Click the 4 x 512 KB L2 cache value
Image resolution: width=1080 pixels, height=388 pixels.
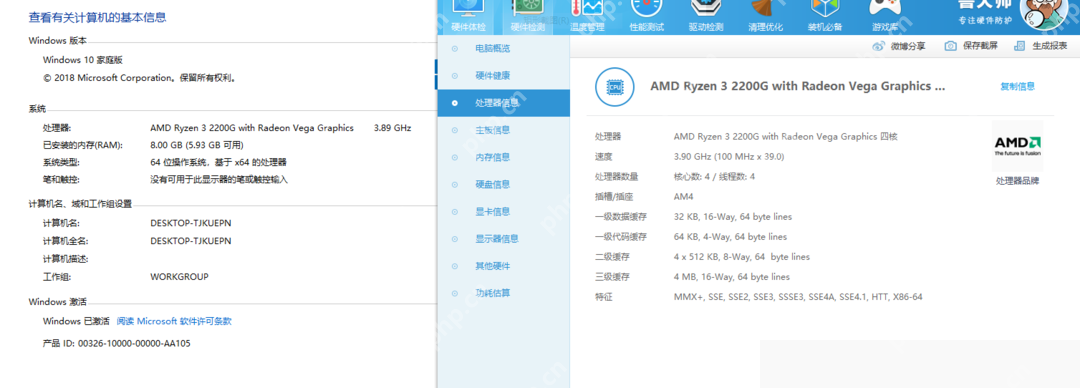point(742,256)
